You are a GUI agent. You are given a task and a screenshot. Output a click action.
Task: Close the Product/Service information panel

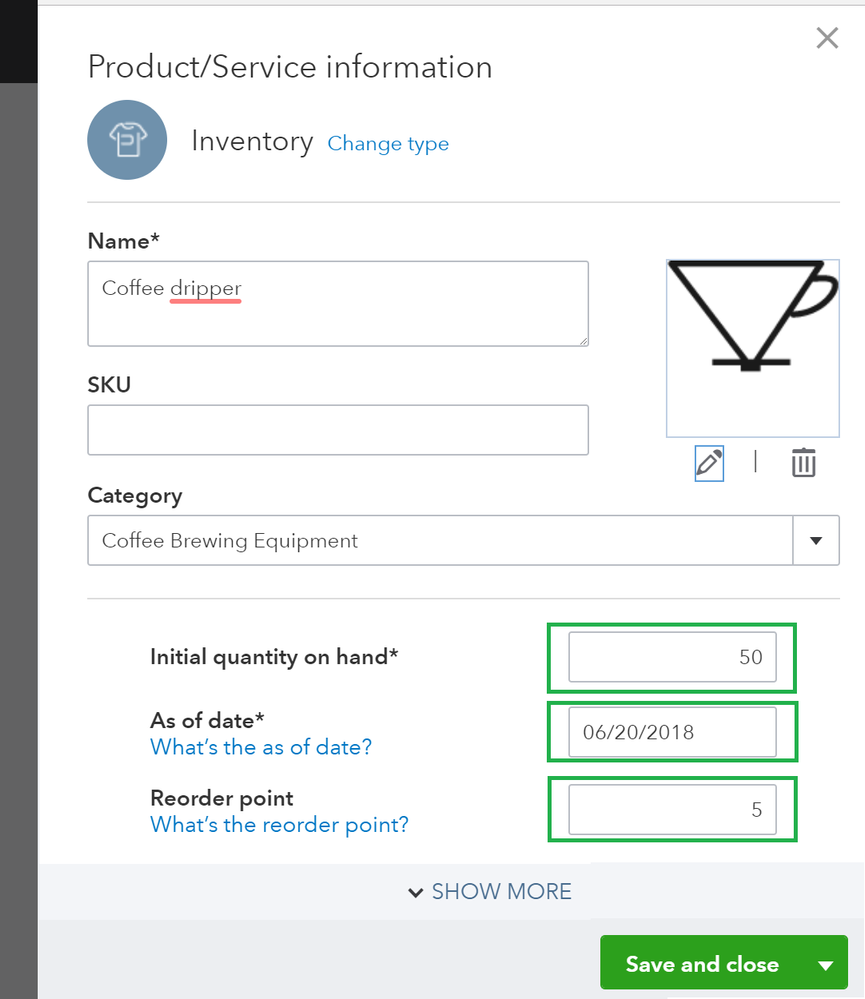click(827, 39)
